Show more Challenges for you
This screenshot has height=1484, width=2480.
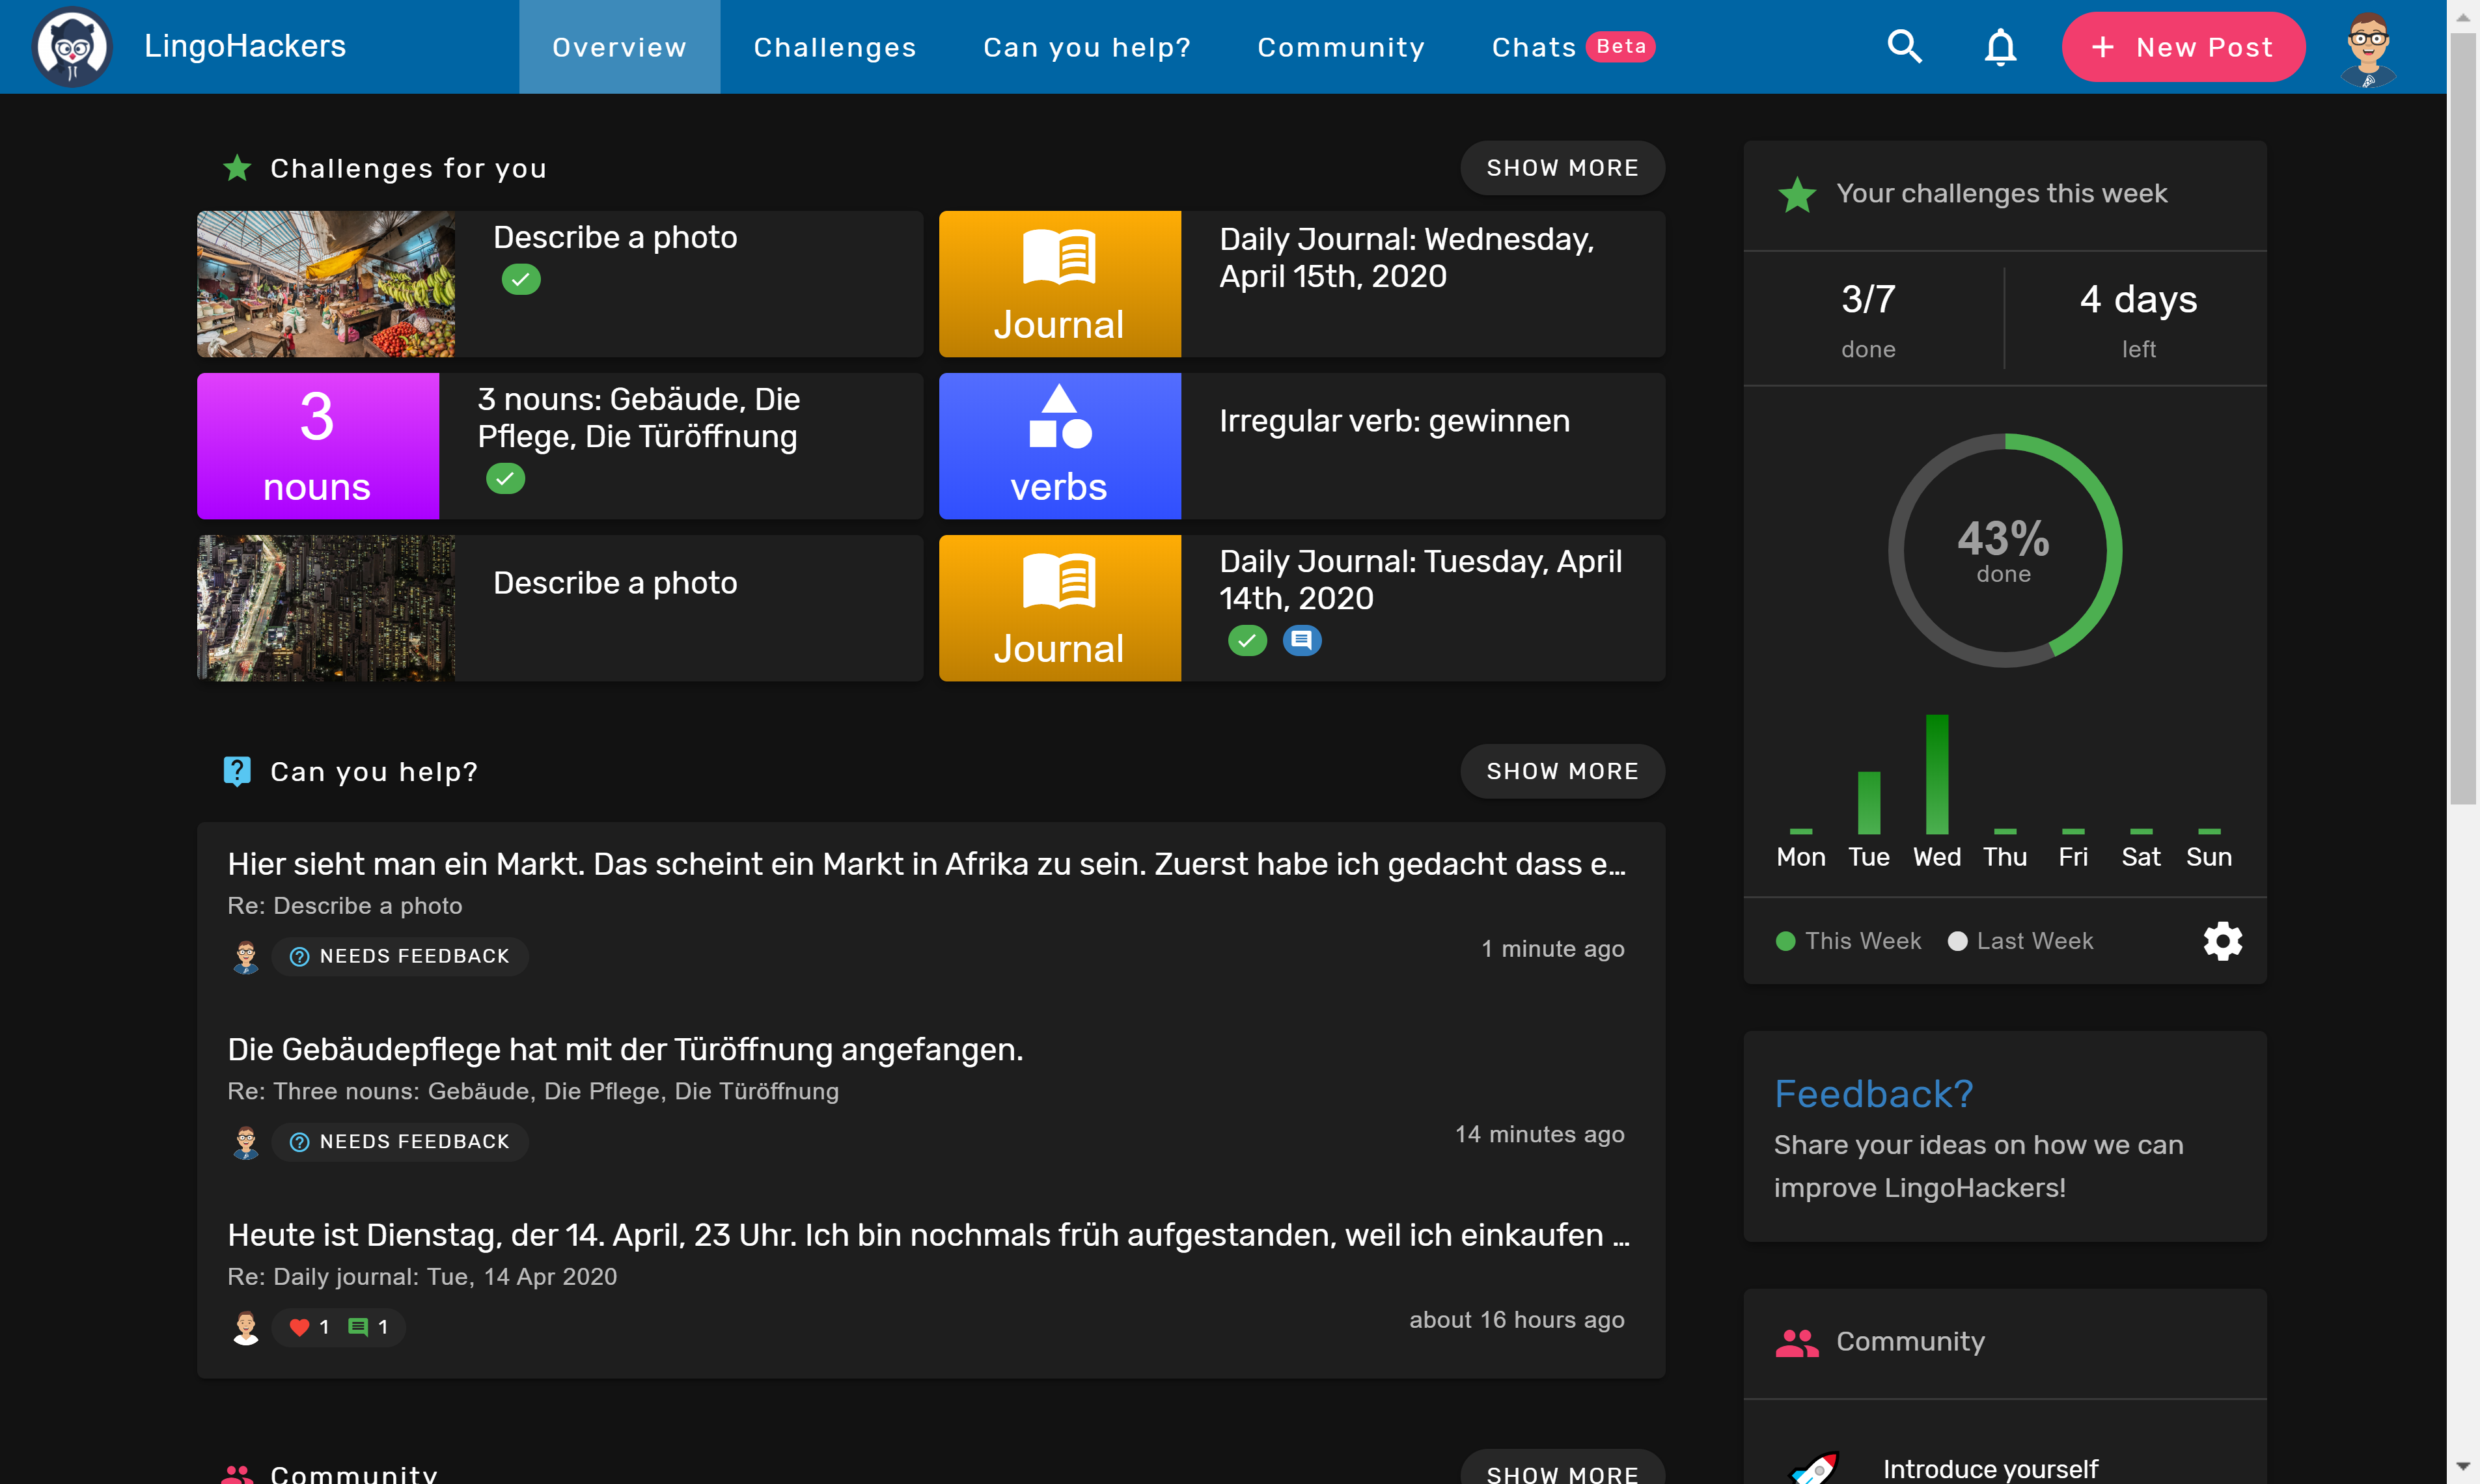pos(1561,168)
